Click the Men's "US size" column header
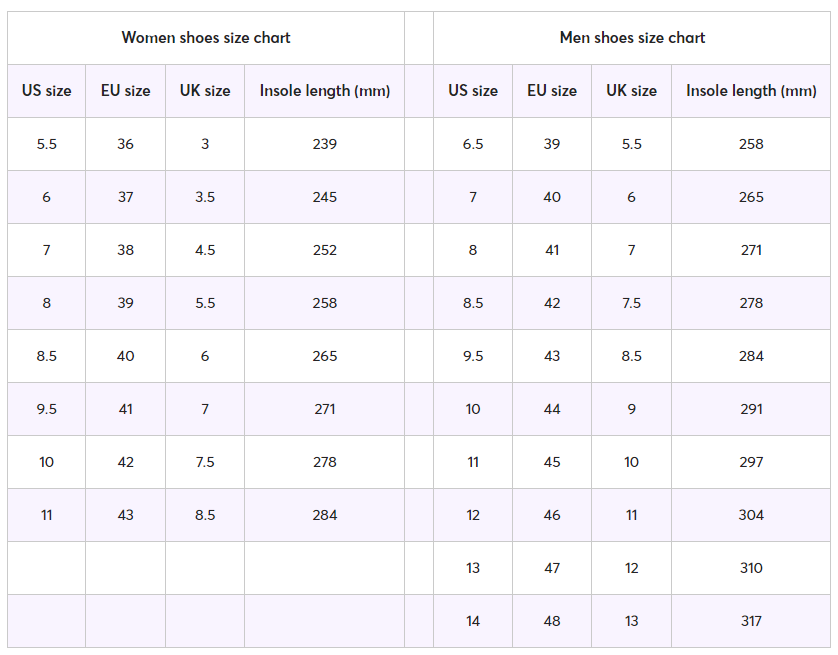The image size is (838, 655). coord(473,91)
